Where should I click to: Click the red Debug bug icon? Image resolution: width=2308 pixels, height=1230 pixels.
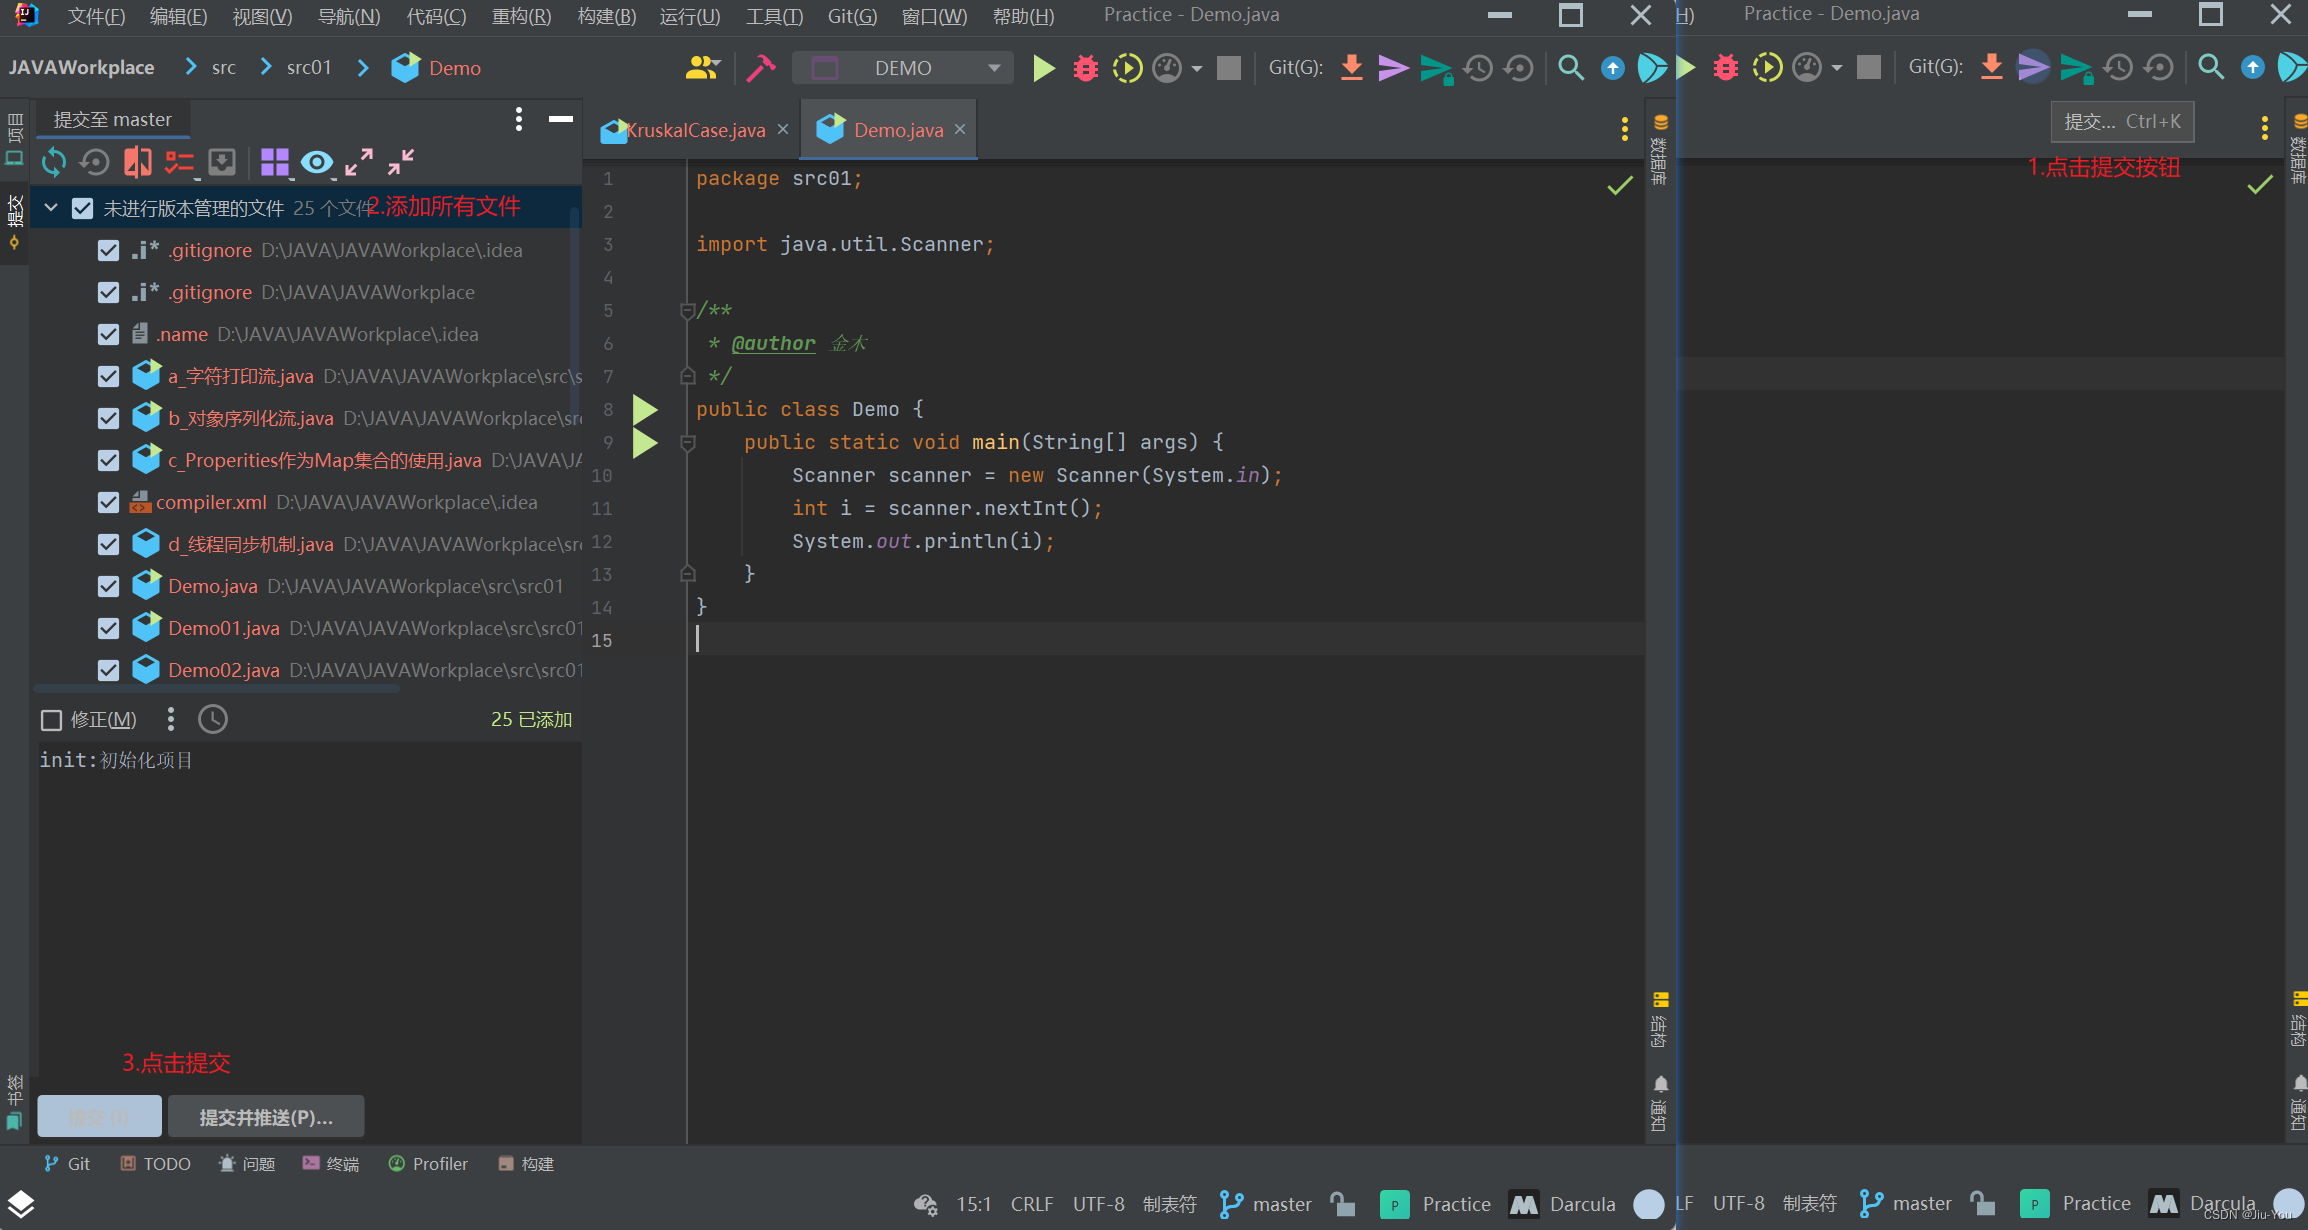(1085, 68)
